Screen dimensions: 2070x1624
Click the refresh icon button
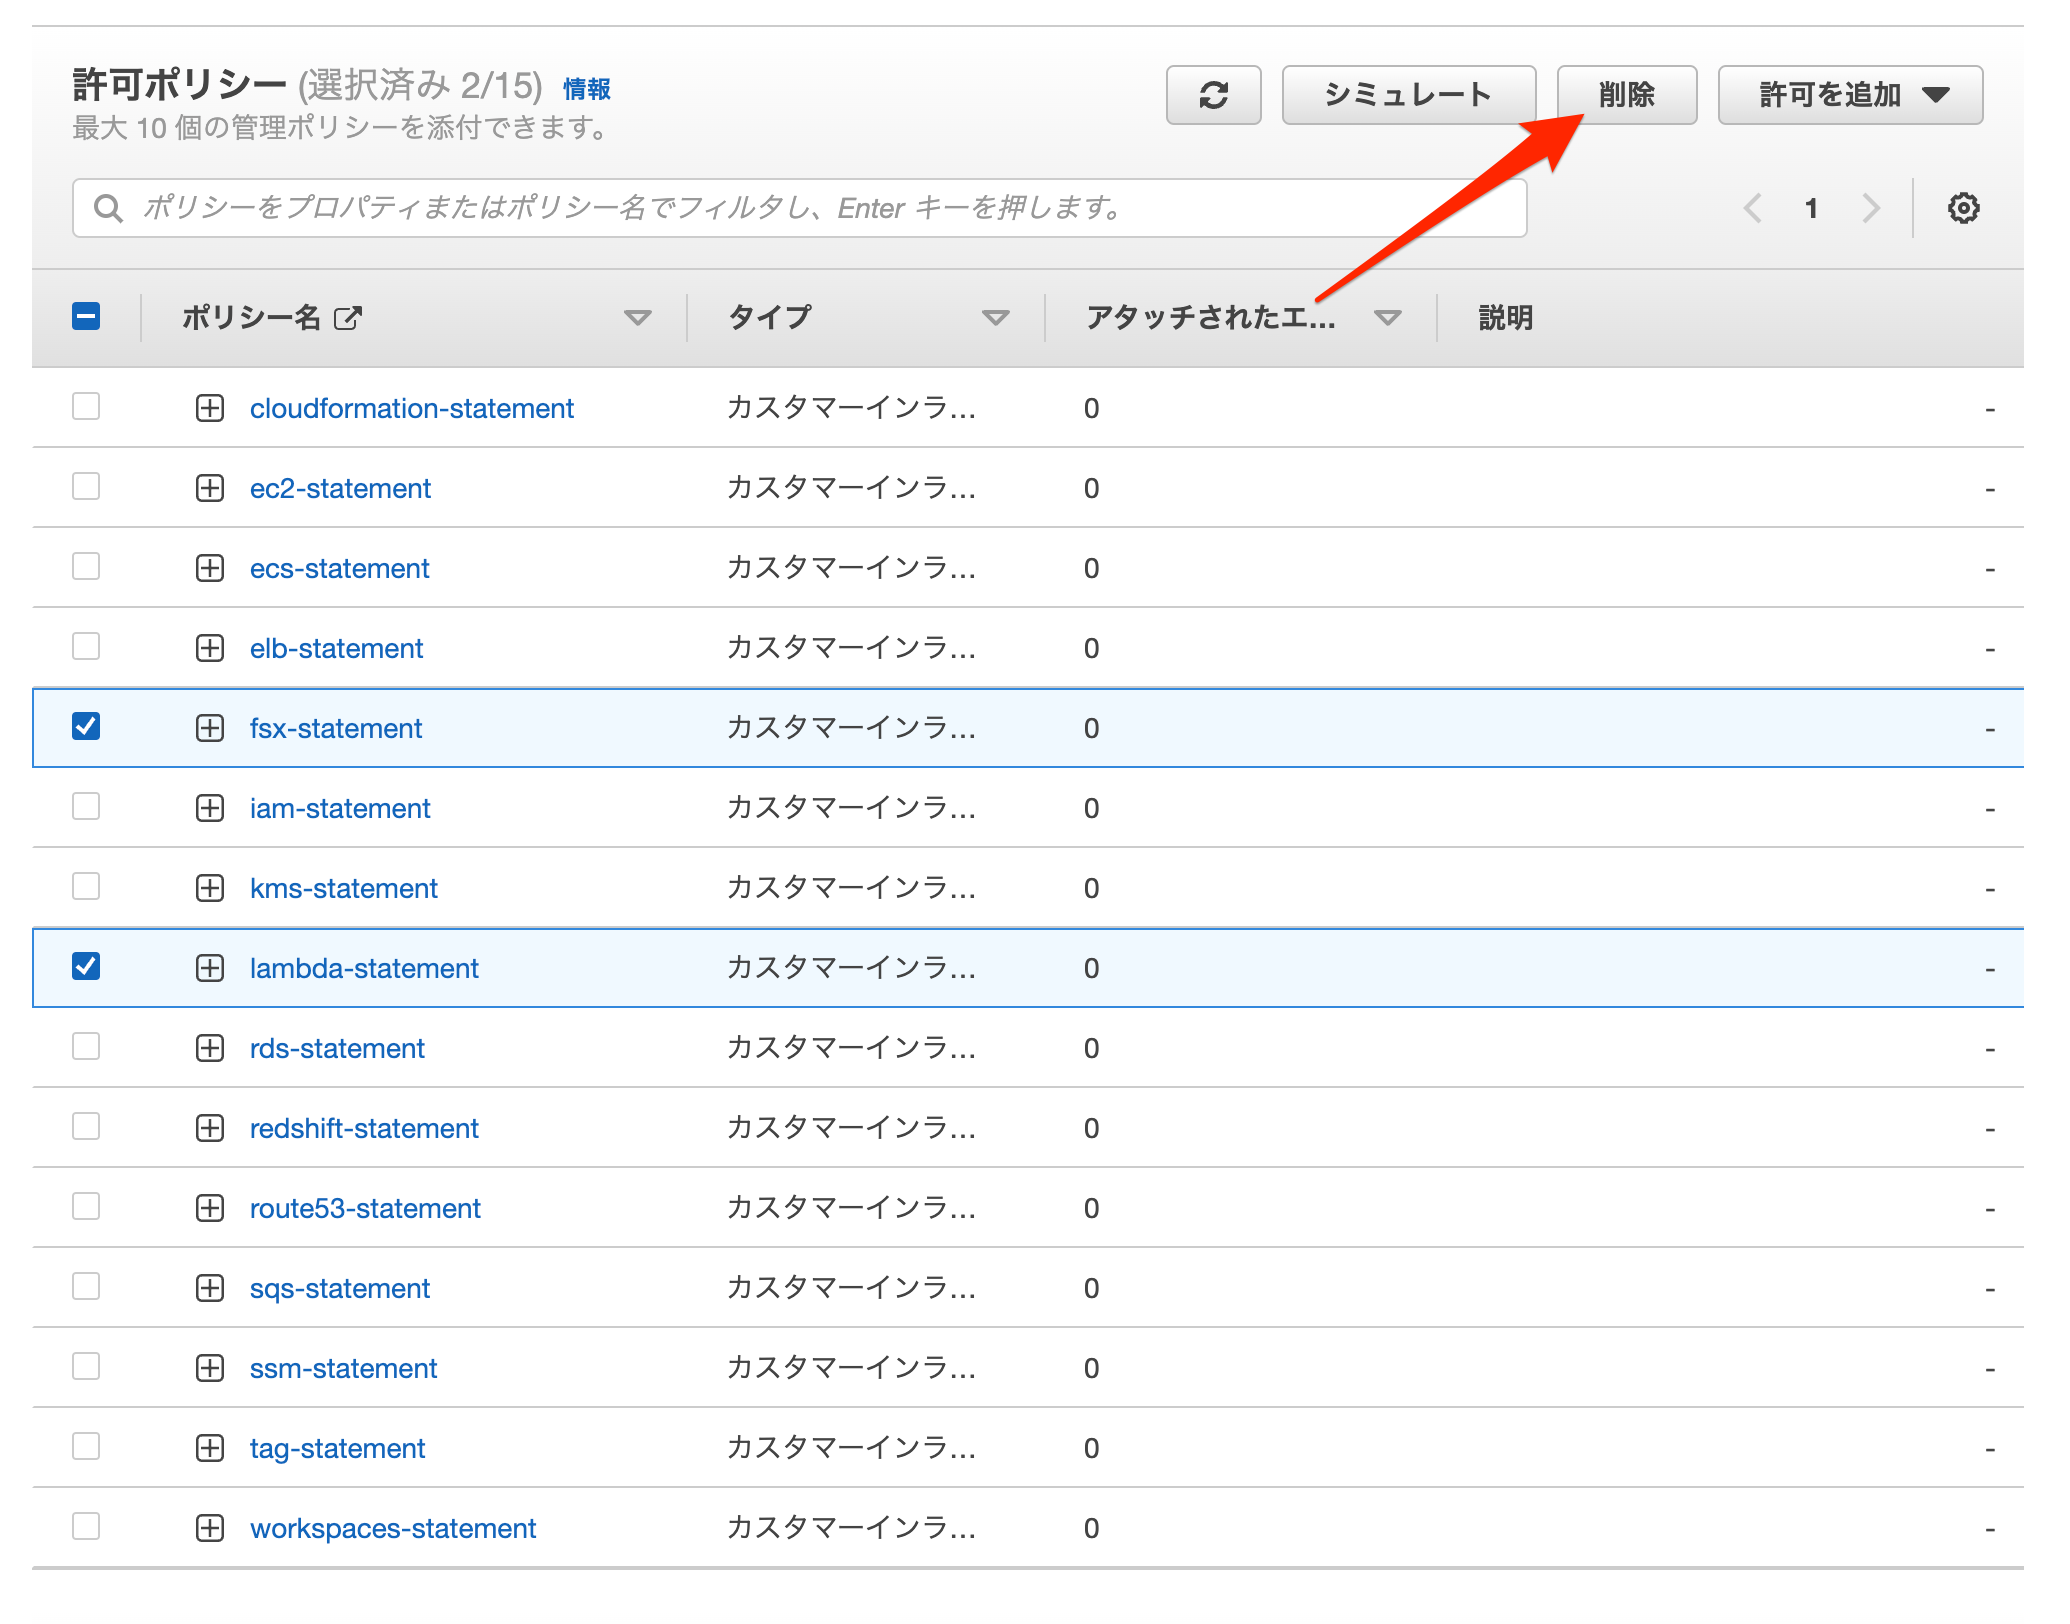coord(1213,95)
